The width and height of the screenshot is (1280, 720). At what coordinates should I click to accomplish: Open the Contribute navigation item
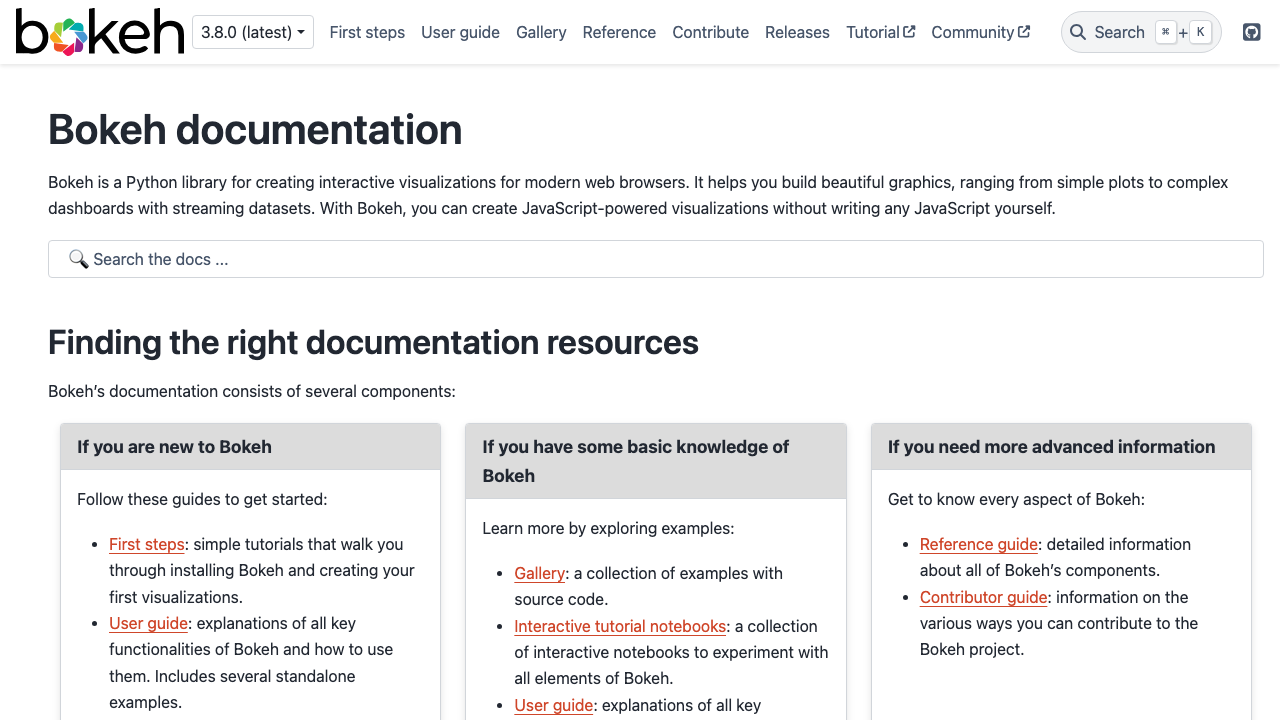(x=710, y=32)
